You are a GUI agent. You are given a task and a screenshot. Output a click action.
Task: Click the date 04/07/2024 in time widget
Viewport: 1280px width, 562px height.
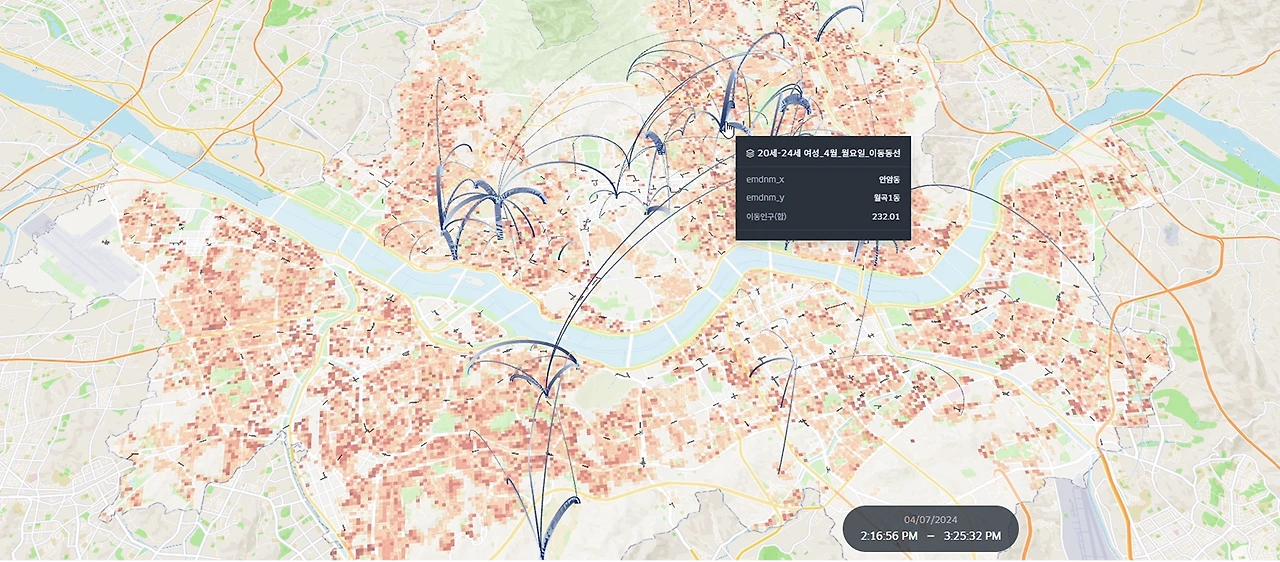pyautogui.click(x=930, y=520)
